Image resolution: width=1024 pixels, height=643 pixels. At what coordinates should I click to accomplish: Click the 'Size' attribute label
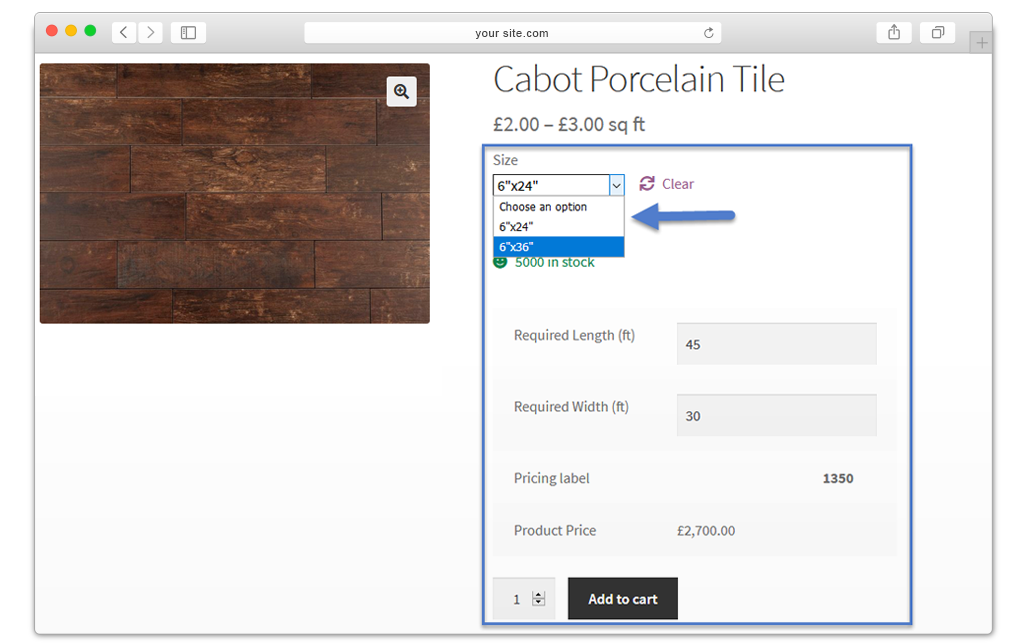(505, 160)
